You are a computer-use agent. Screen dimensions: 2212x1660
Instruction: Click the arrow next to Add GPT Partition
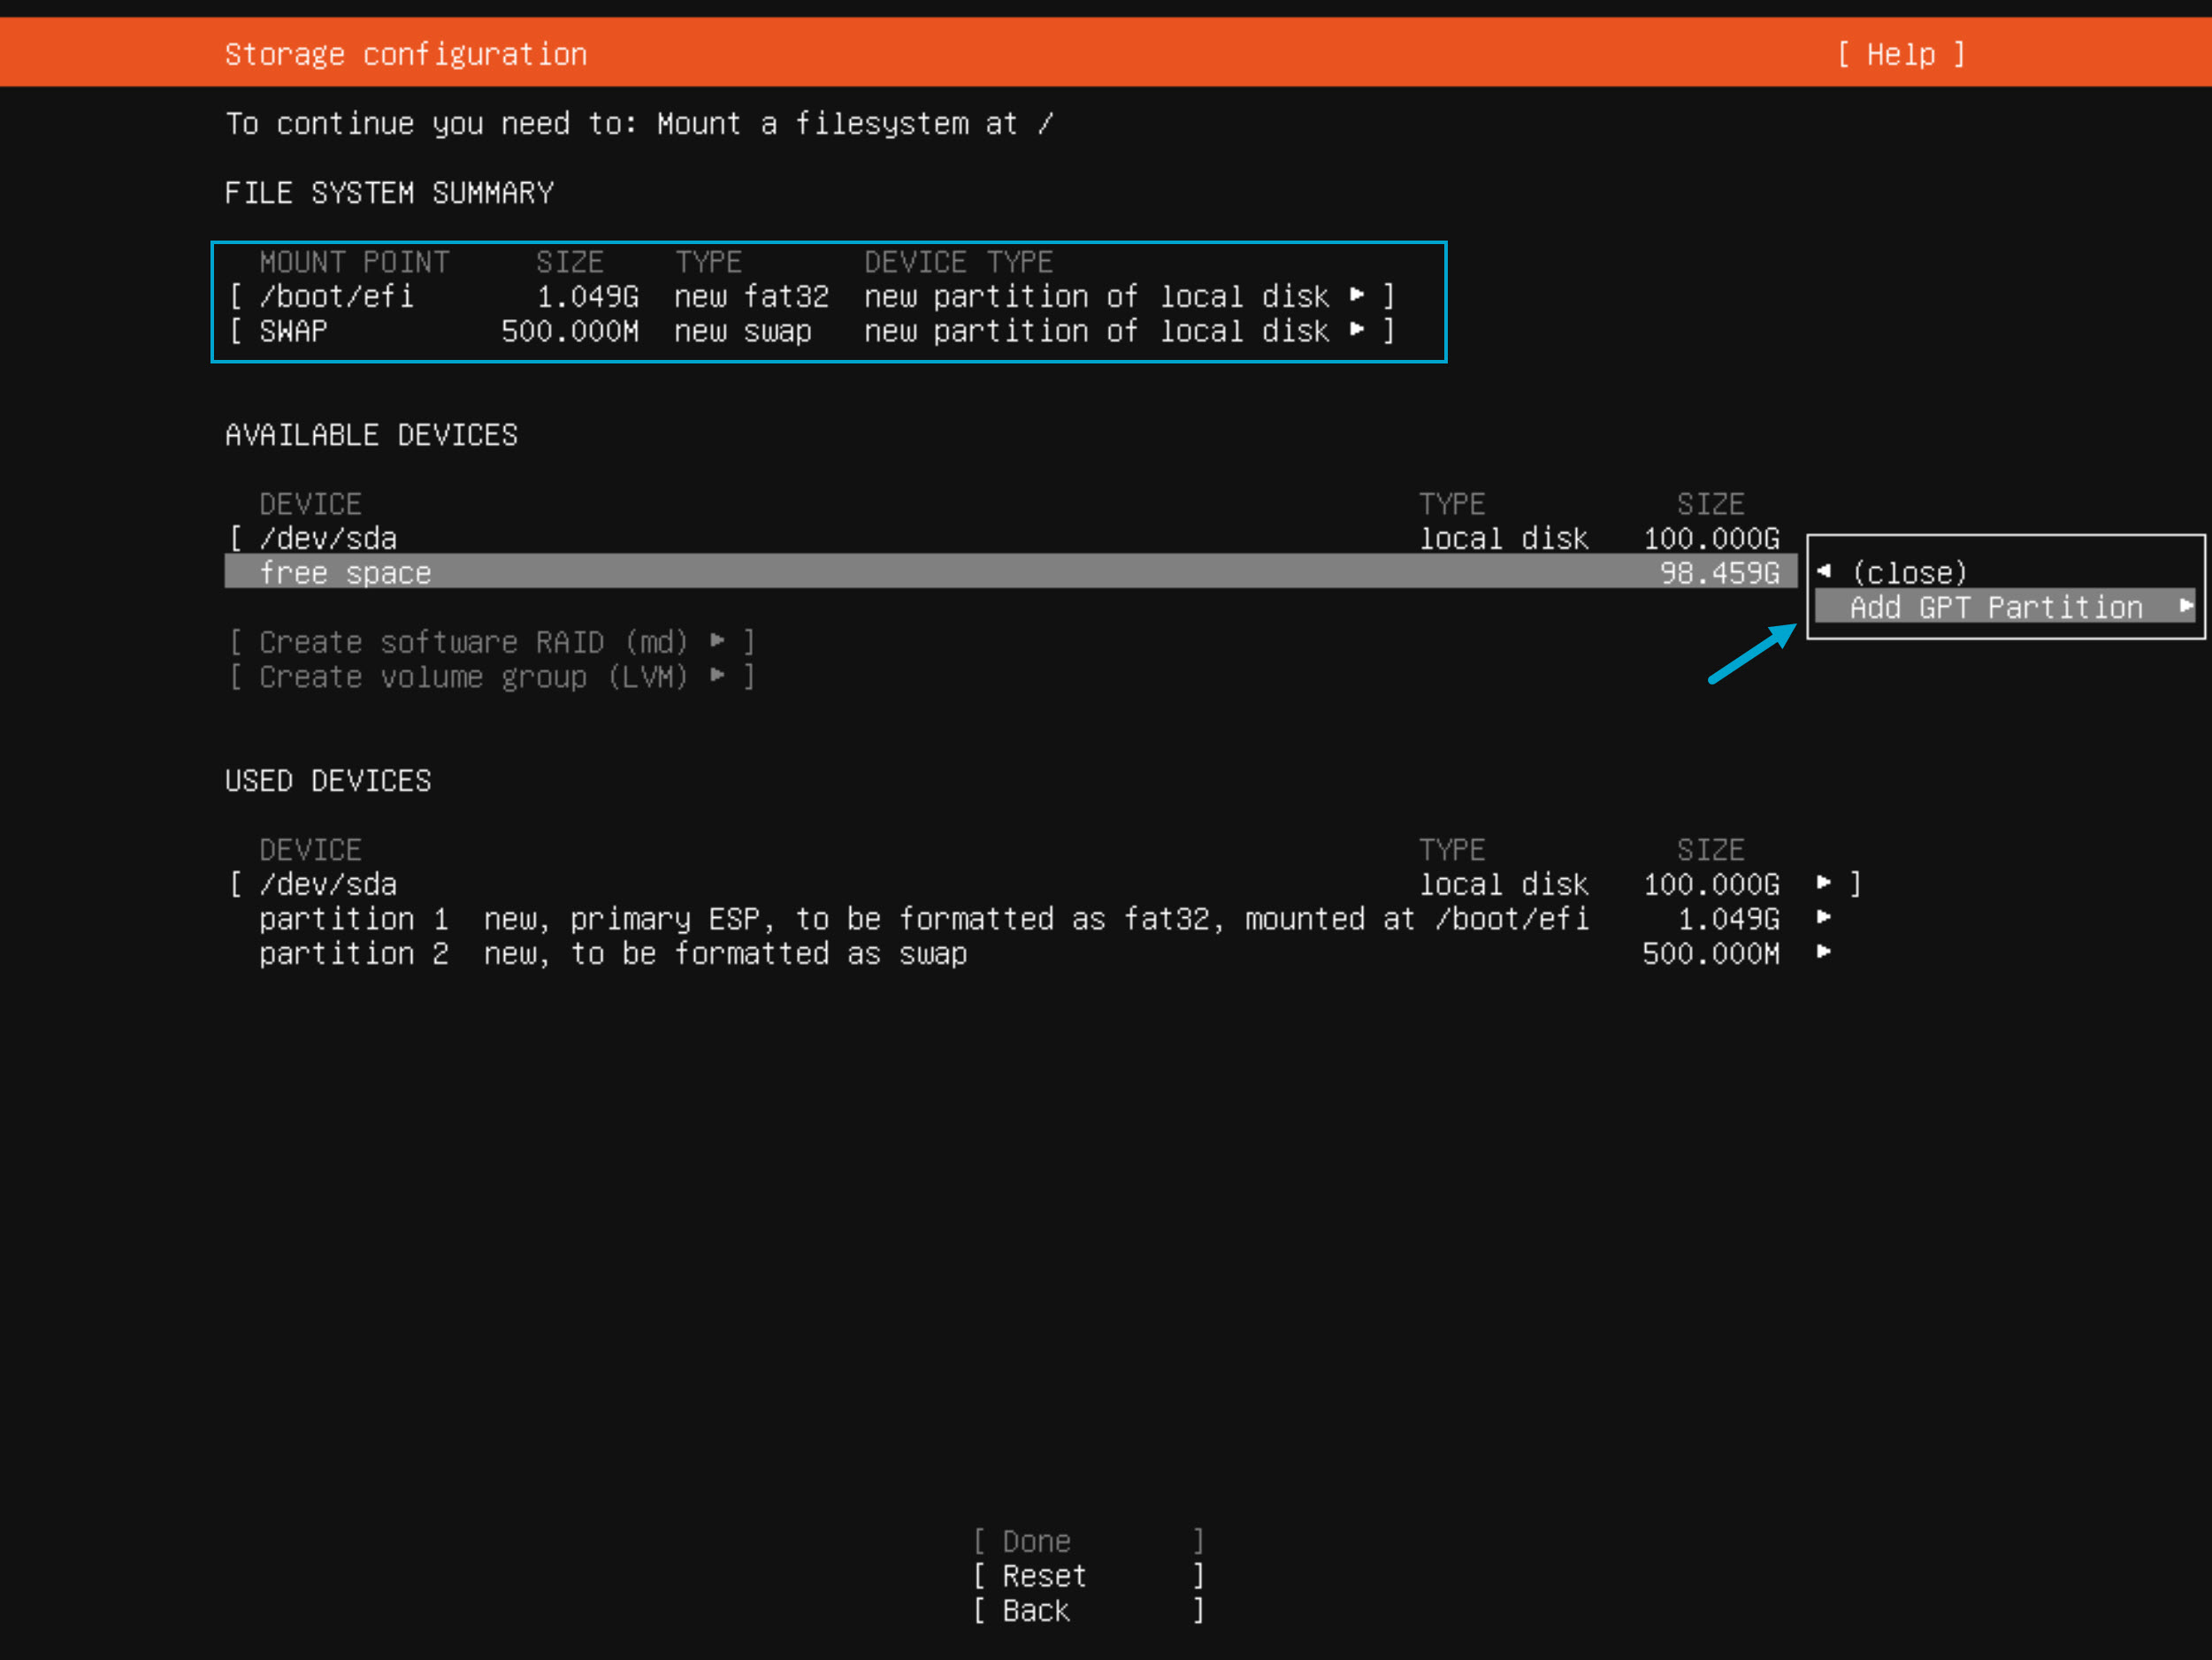pyautogui.click(x=2186, y=606)
